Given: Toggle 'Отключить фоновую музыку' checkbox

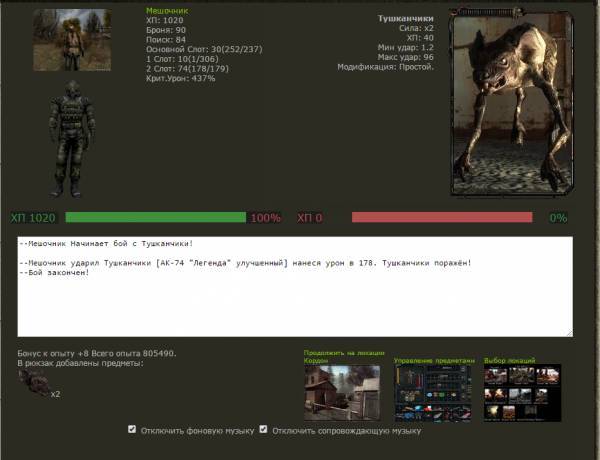Looking at the screenshot, I should pos(132,429).
